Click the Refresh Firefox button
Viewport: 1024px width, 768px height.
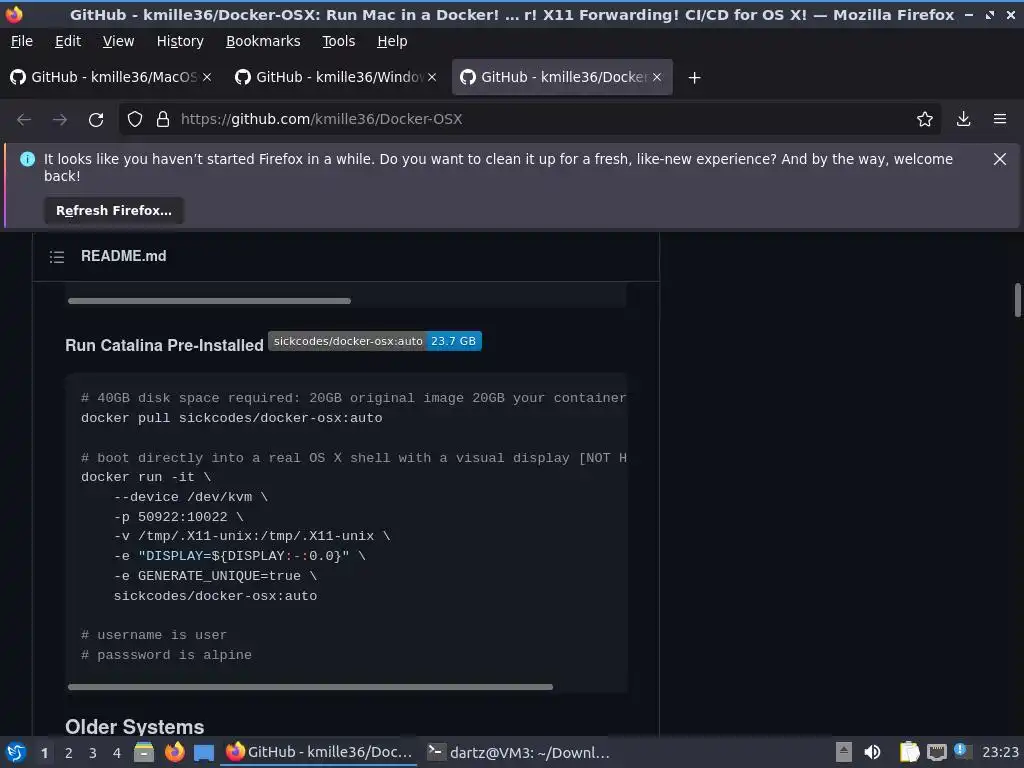click(x=114, y=211)
